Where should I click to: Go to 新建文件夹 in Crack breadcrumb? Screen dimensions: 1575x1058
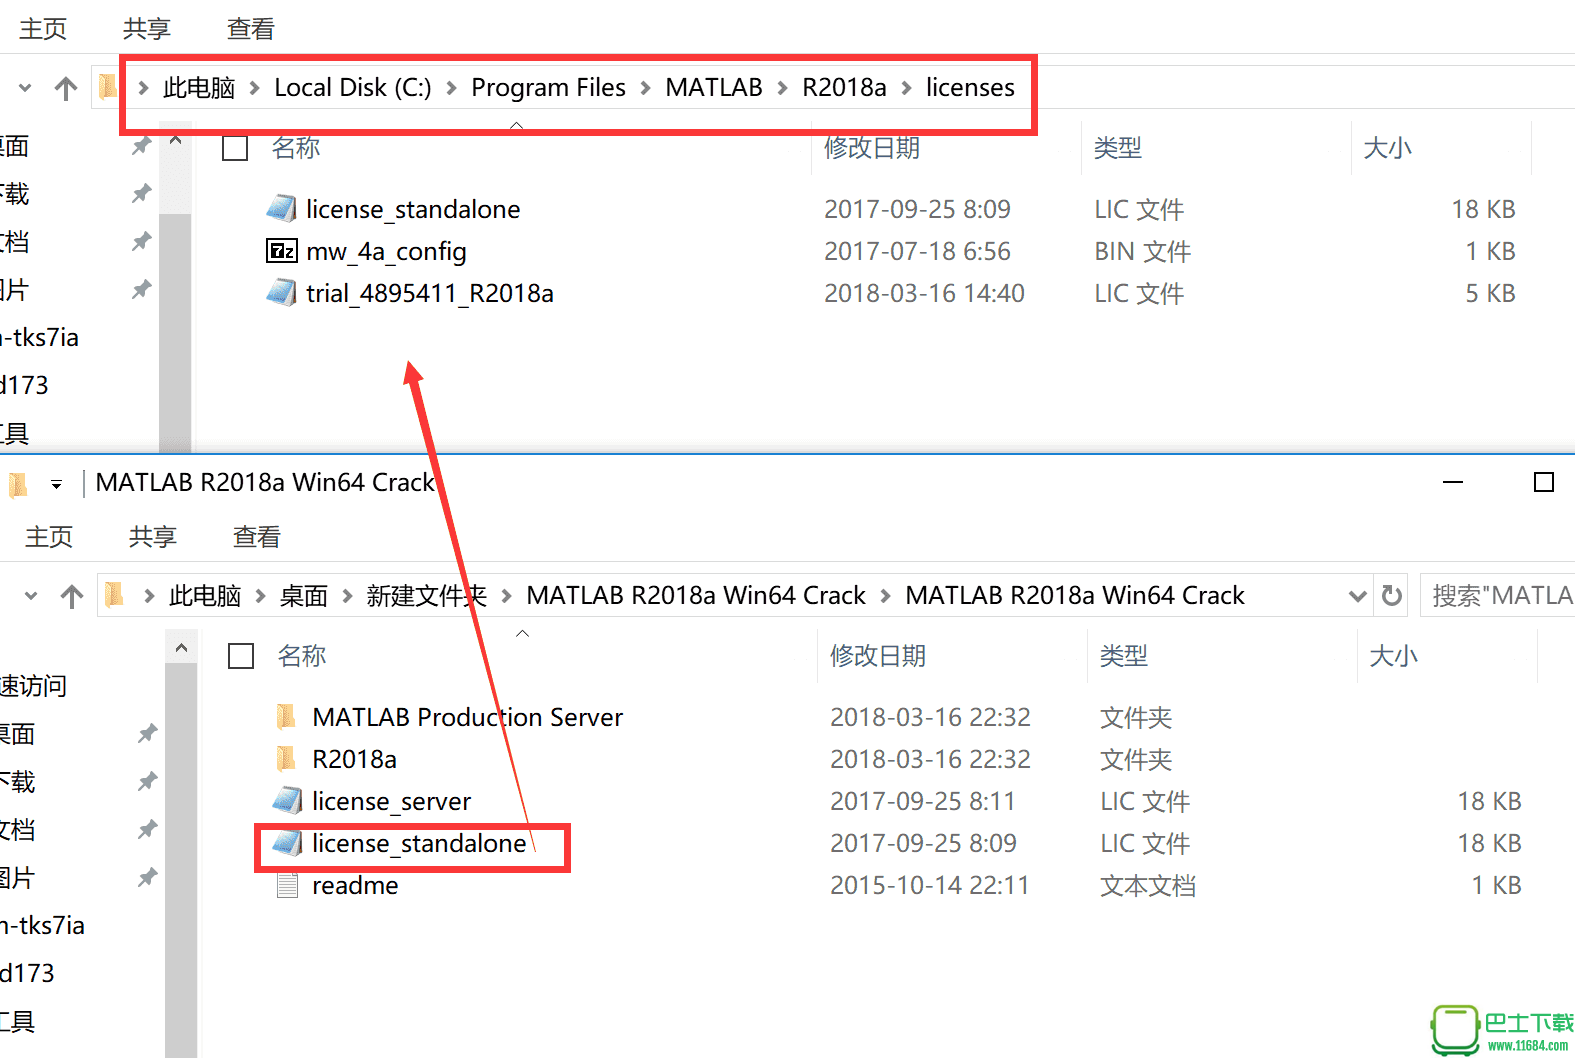(x=427, y=596)
